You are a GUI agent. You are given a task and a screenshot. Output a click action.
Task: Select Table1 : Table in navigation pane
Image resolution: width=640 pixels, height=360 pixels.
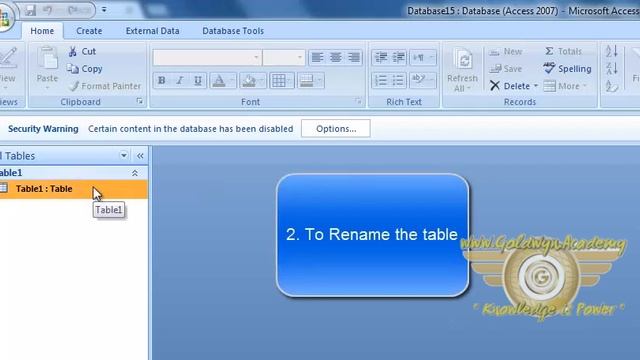73,189
